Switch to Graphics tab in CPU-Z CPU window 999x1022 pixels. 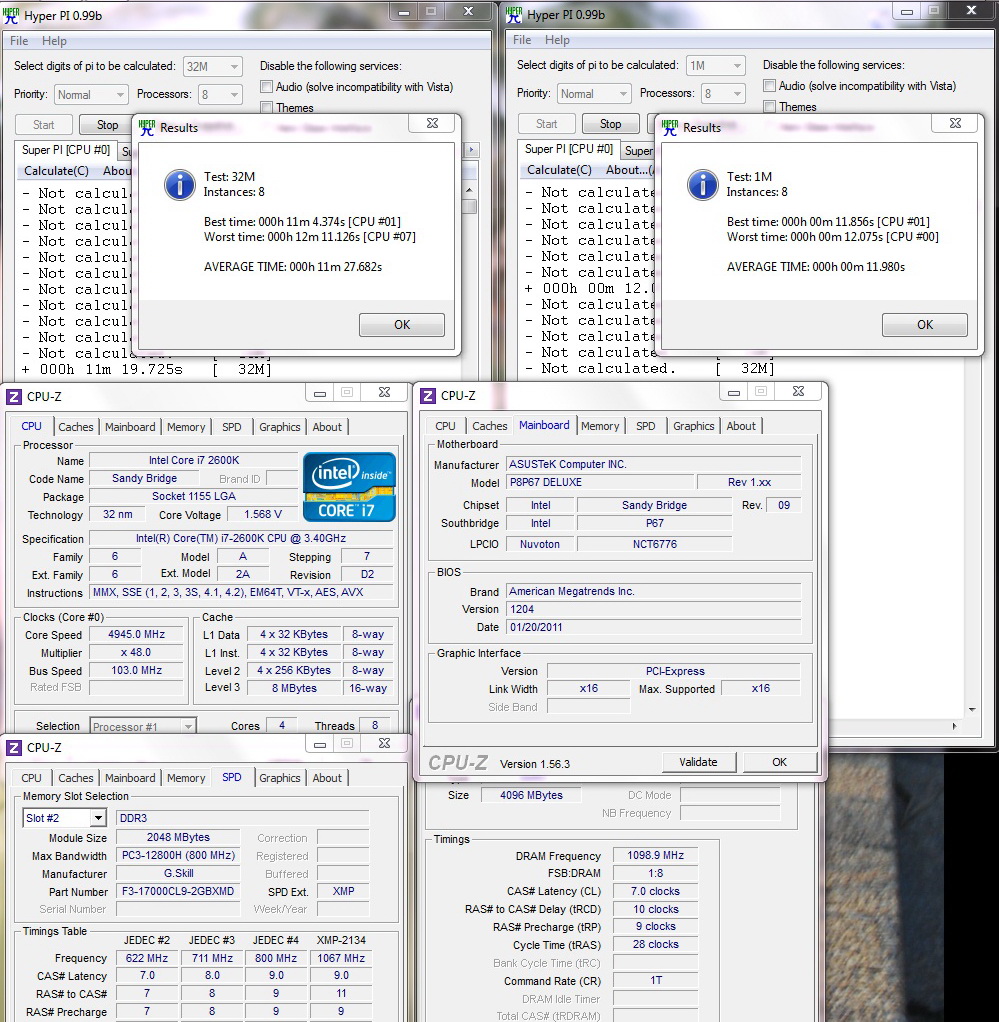(280, 427)
